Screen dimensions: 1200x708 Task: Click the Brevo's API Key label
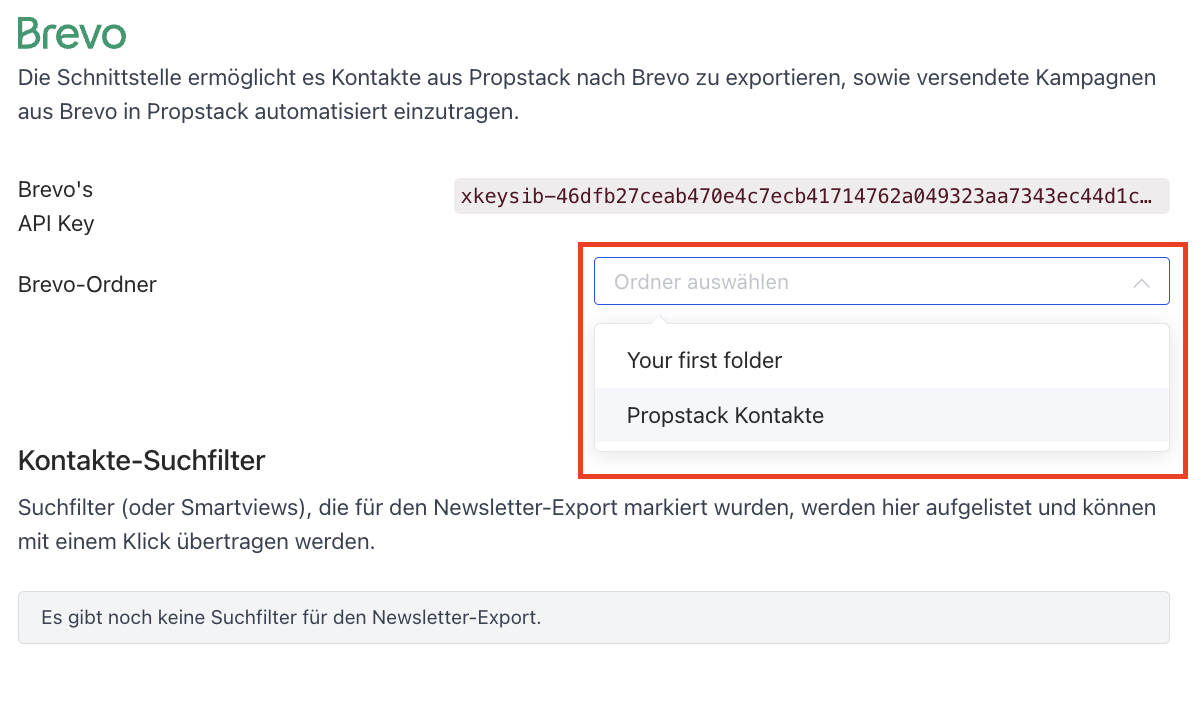coord(56,206)
